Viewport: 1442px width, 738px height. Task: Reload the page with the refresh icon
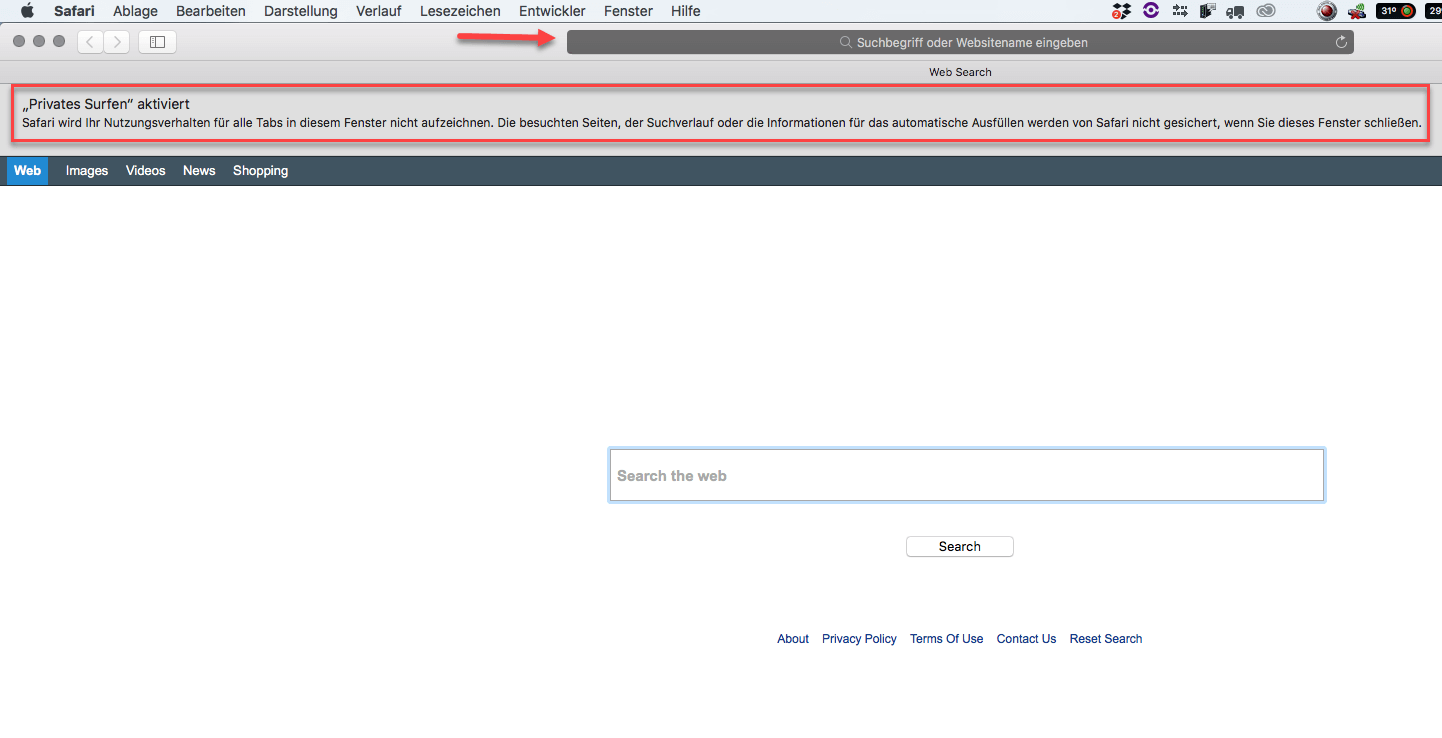click(1342, 42)
